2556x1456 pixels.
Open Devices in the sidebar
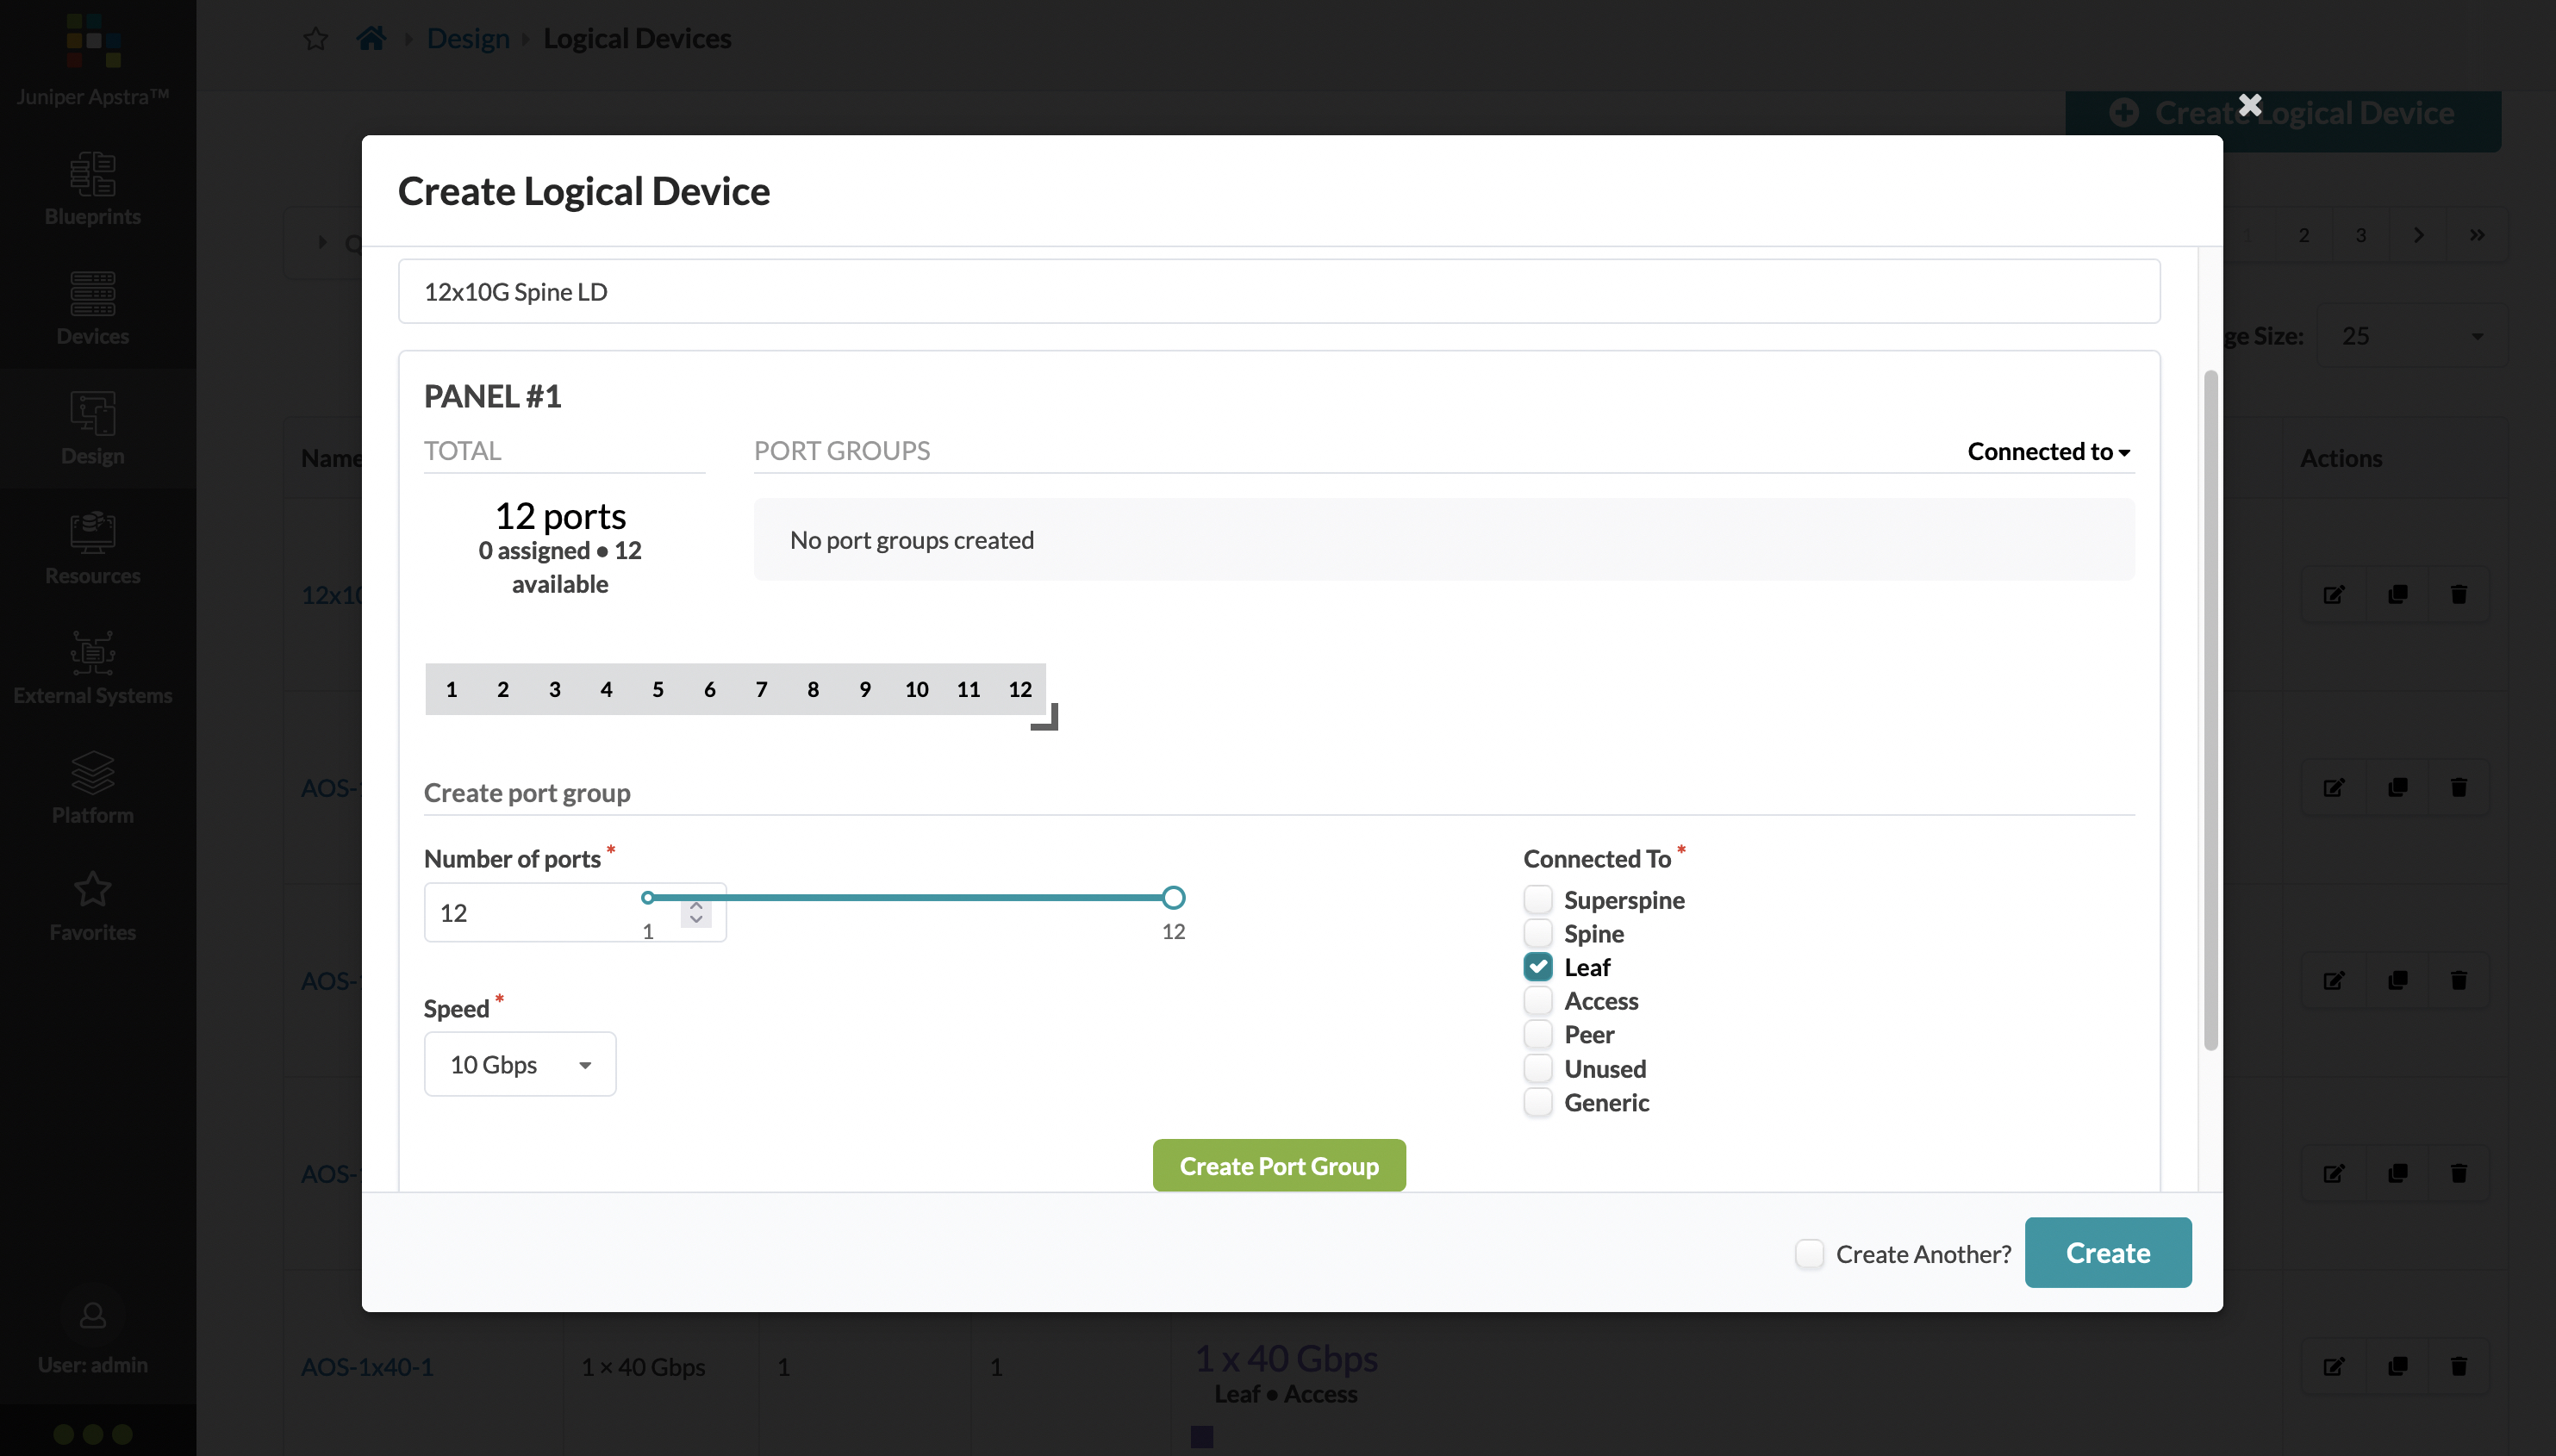[x=93, y=308]
